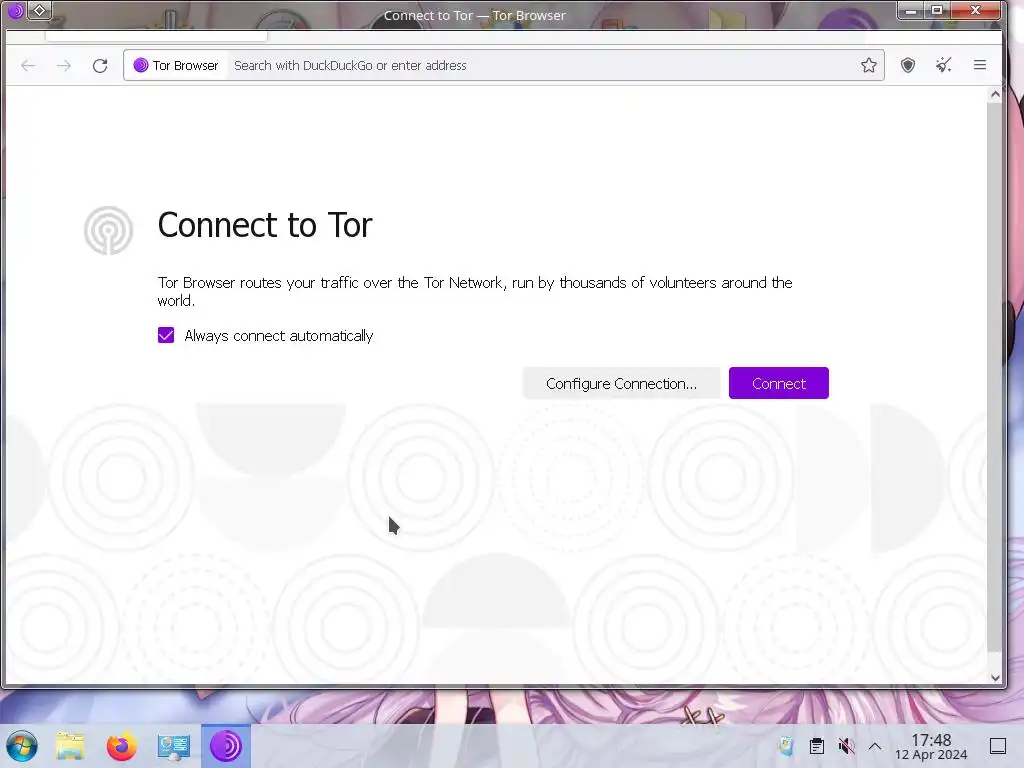1024x768 pixels.
Task: Reload the current page
Action: pyautogui.click(x=100, y=65)
